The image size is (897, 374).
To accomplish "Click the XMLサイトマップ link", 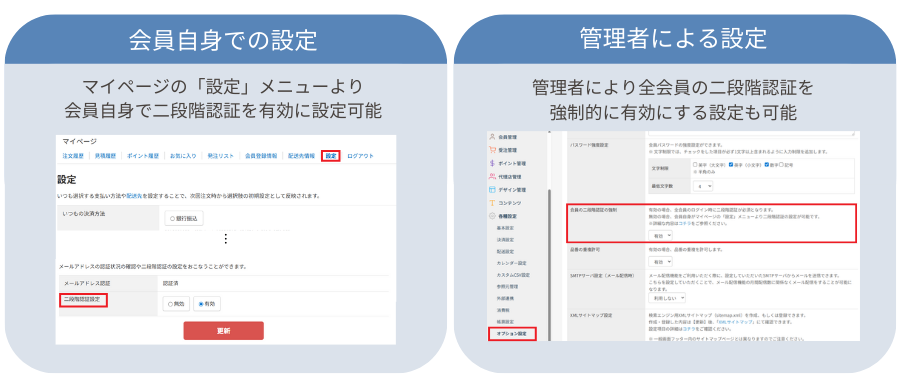I will click(x=735, y=322).
